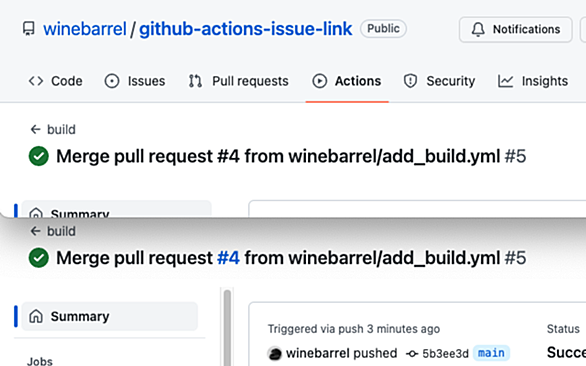
Task: Follow the blue #4 pull request link
Action: [x=228, y=258]
